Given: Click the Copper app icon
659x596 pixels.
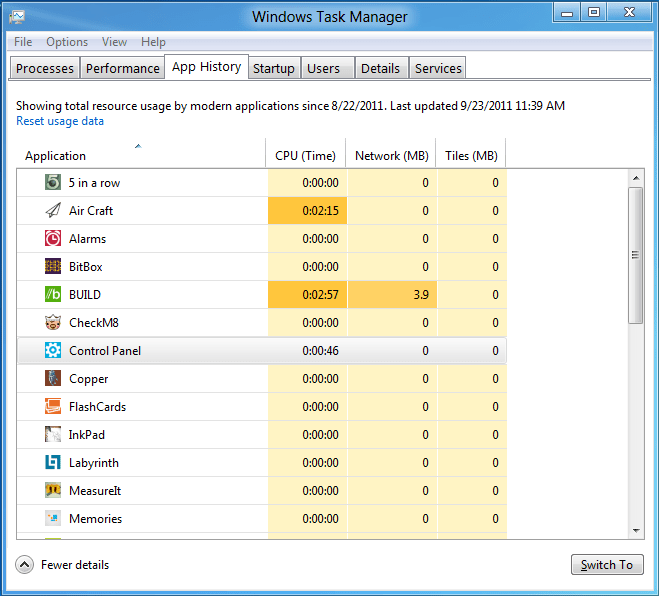Looking at the screenshot, I should point(53,378).
